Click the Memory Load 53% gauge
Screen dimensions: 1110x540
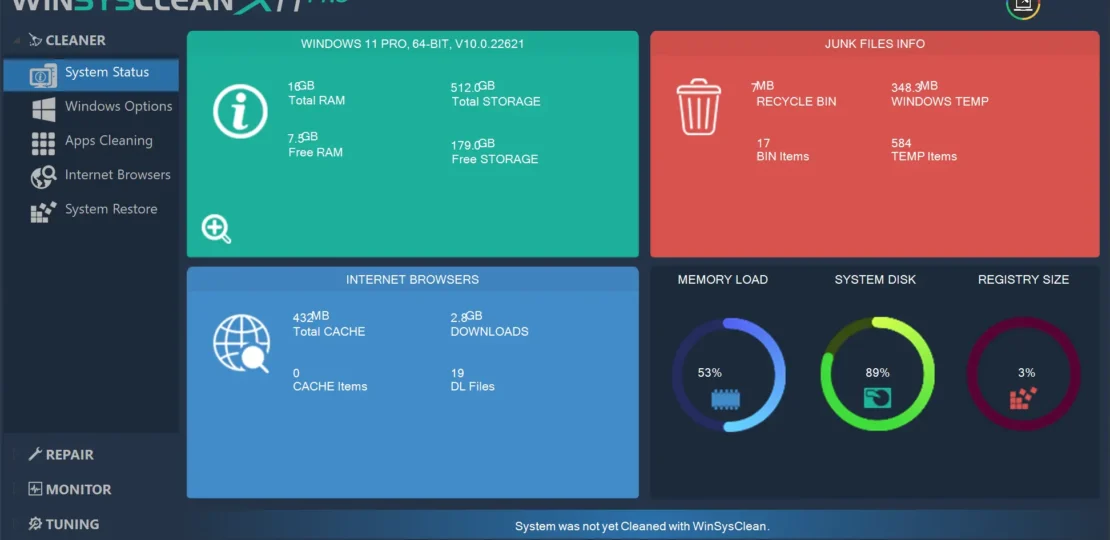coord(728,374)
